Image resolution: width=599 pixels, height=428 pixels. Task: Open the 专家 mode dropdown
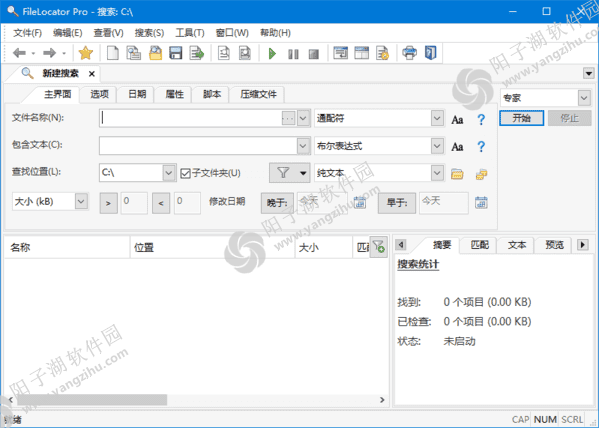click(x=584, y=98)
